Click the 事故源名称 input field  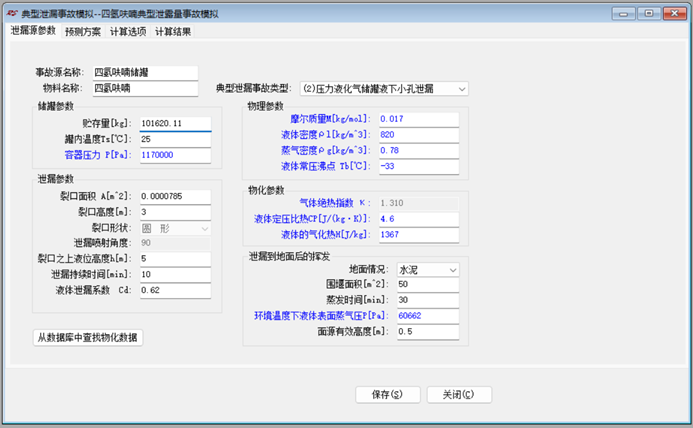(x=145, y=73)
